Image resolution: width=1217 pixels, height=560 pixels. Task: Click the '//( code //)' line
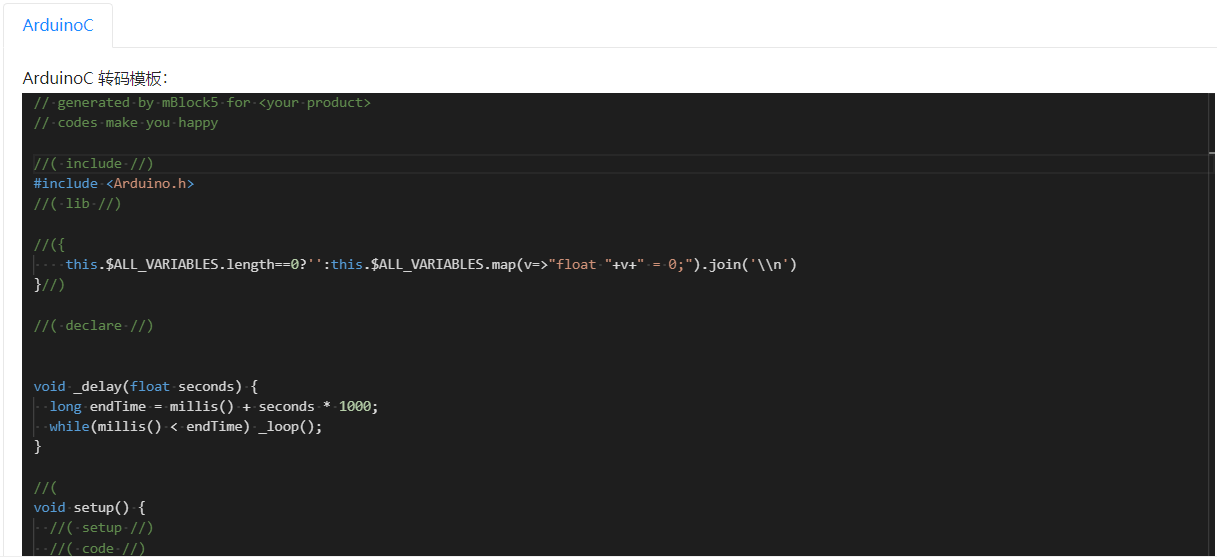(98, 548)
